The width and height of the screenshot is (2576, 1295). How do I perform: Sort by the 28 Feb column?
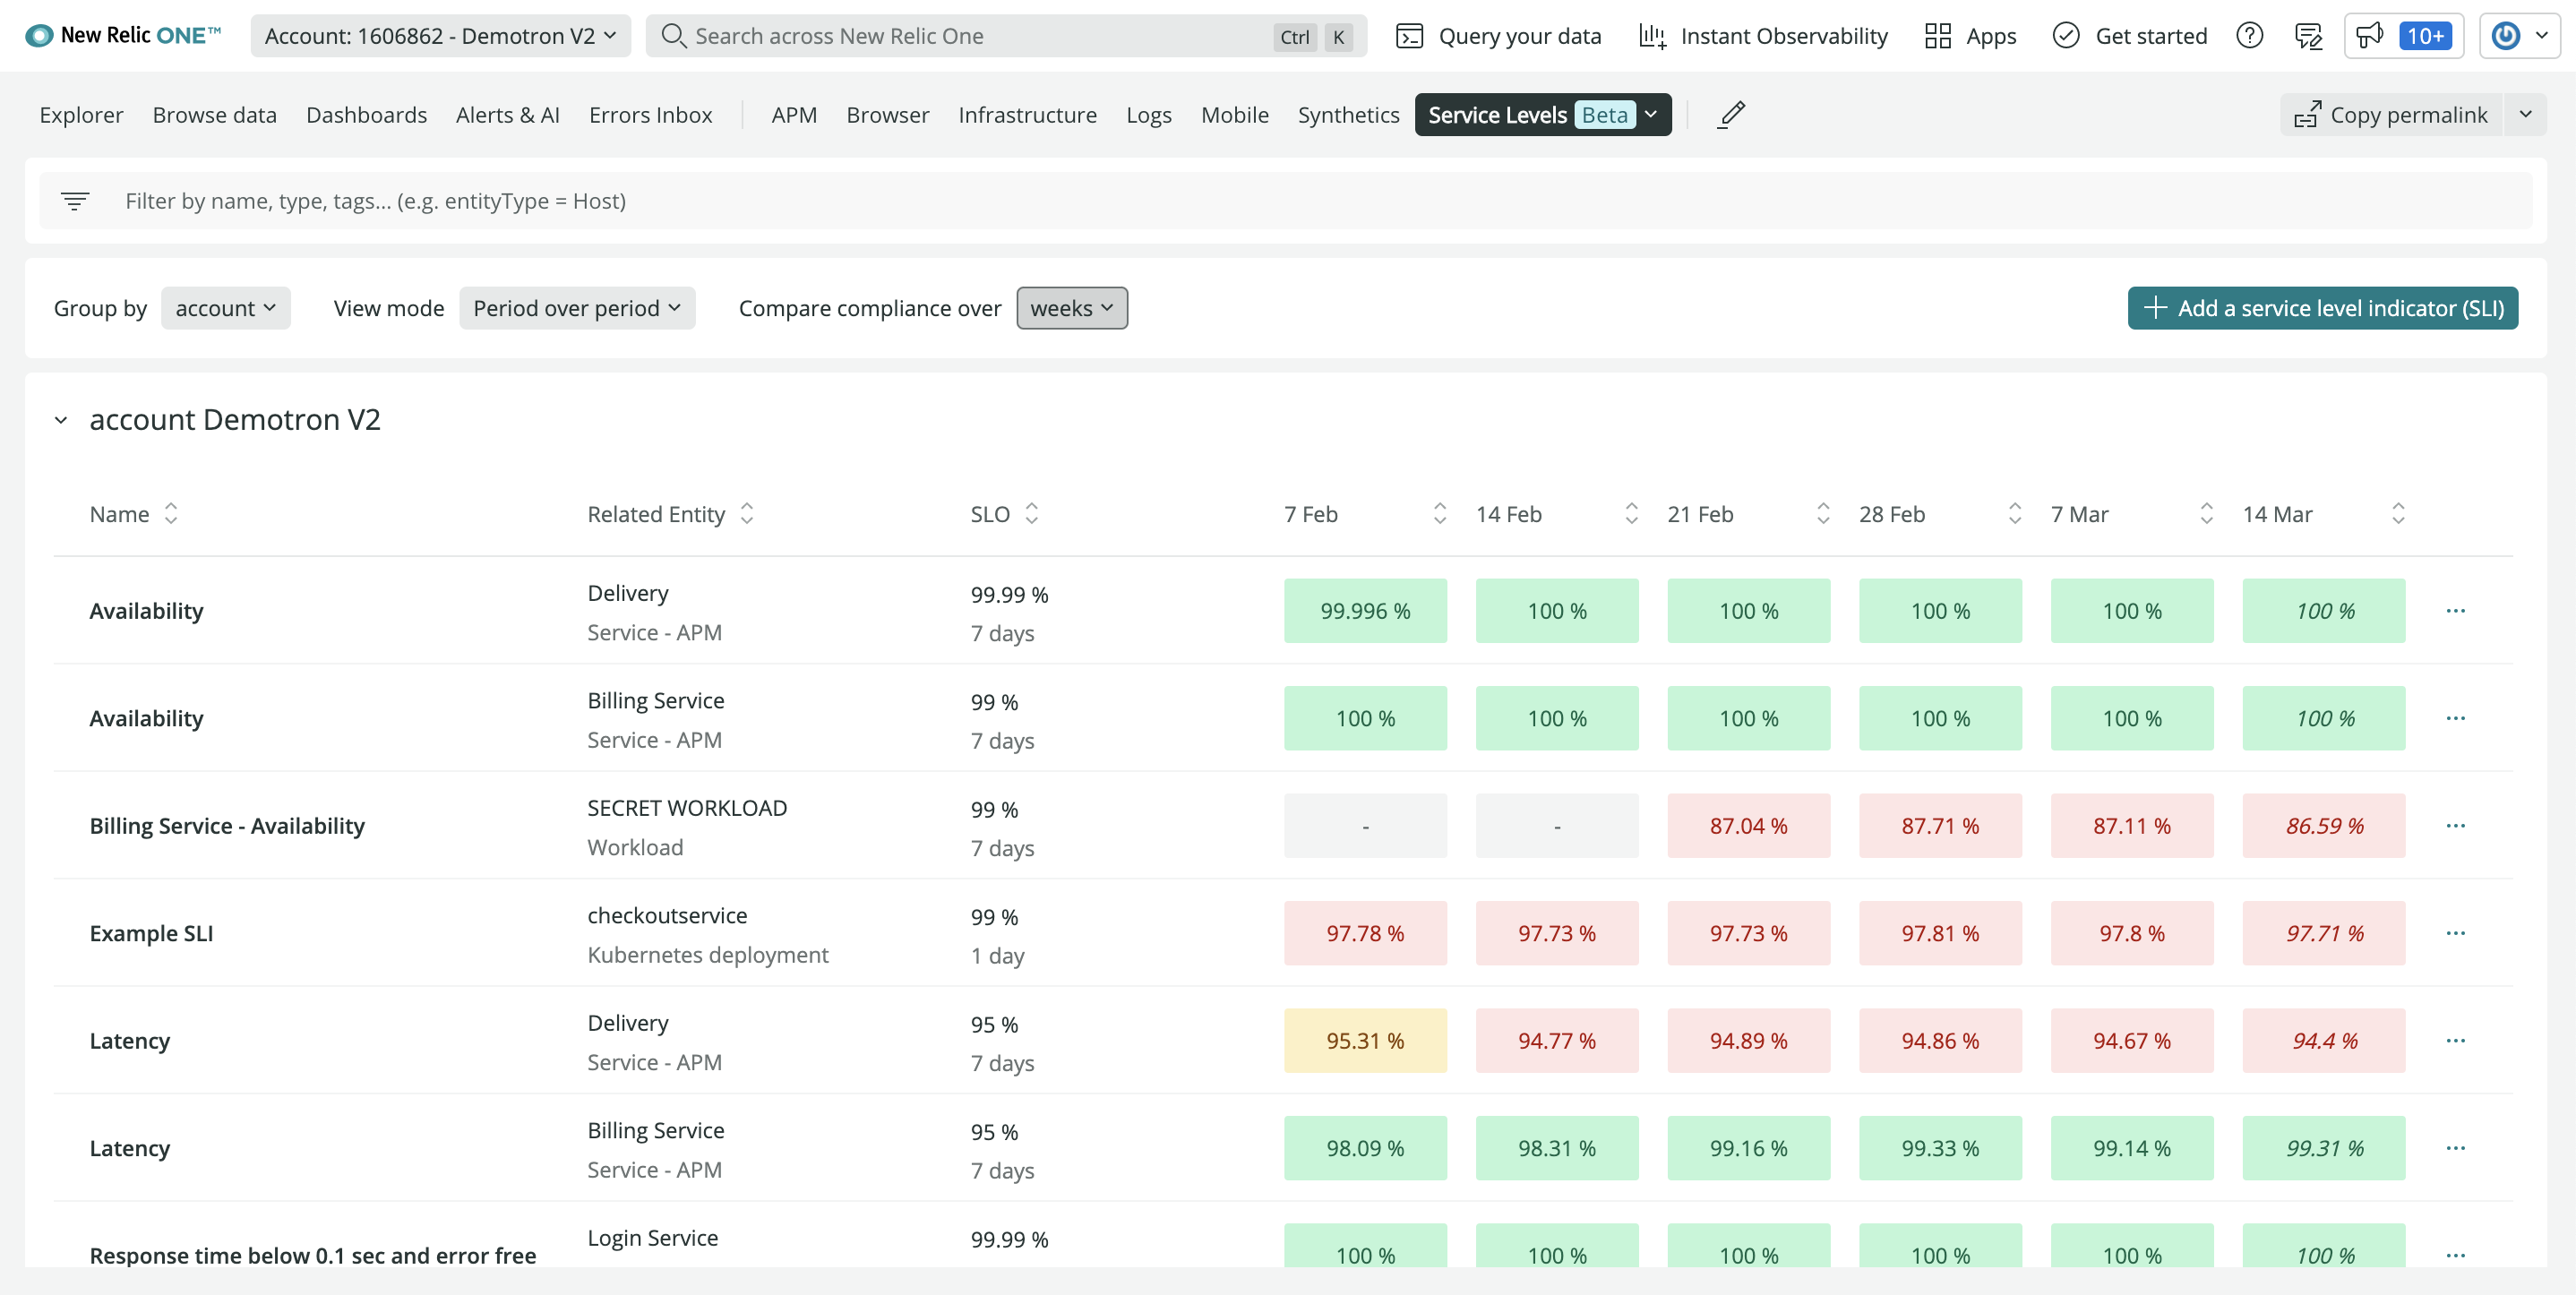coord(2015,514)
